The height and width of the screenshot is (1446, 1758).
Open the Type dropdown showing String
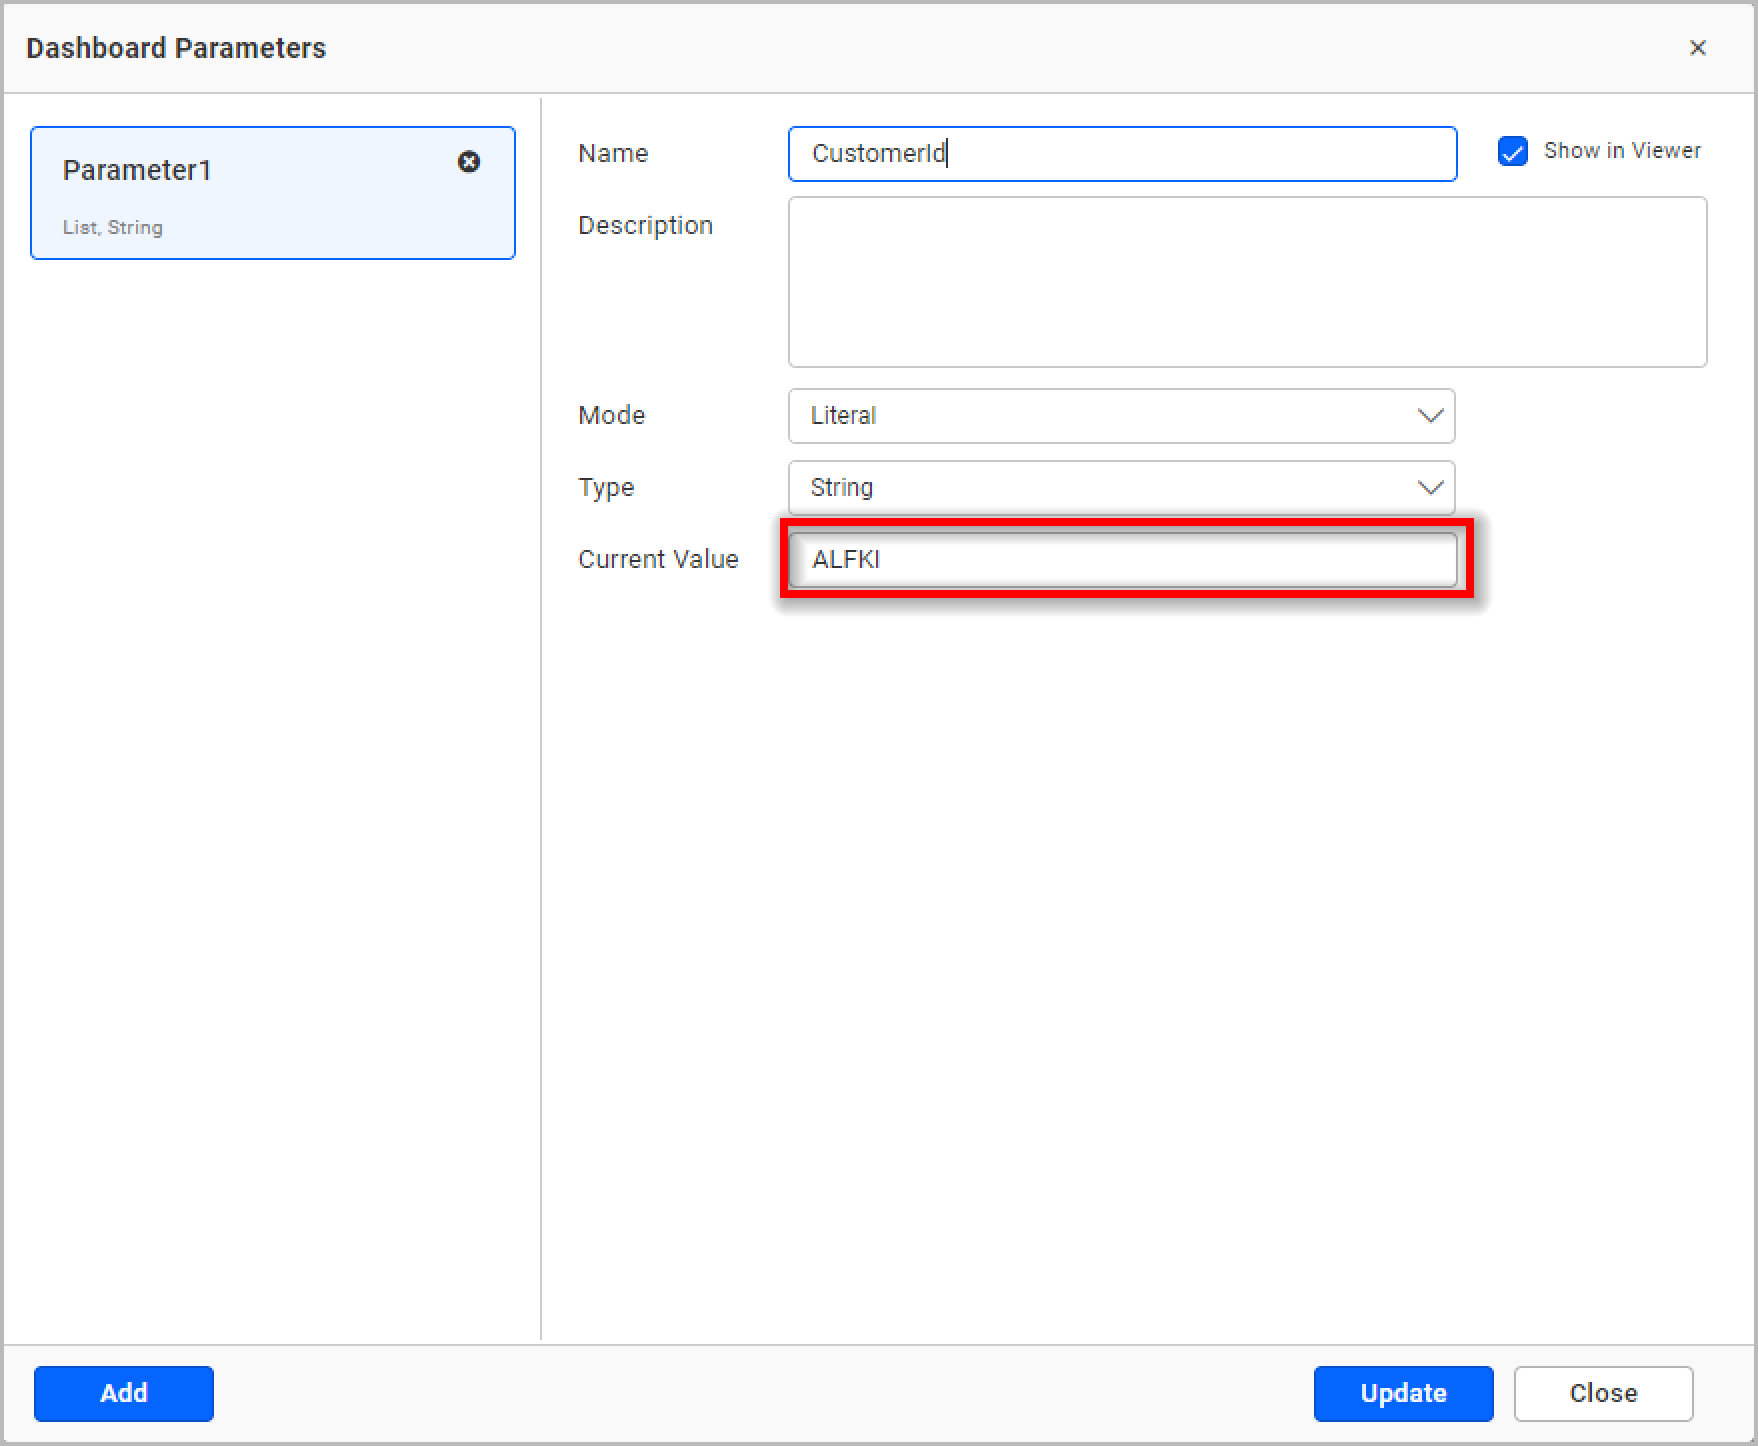click(x=1120, y=487)
